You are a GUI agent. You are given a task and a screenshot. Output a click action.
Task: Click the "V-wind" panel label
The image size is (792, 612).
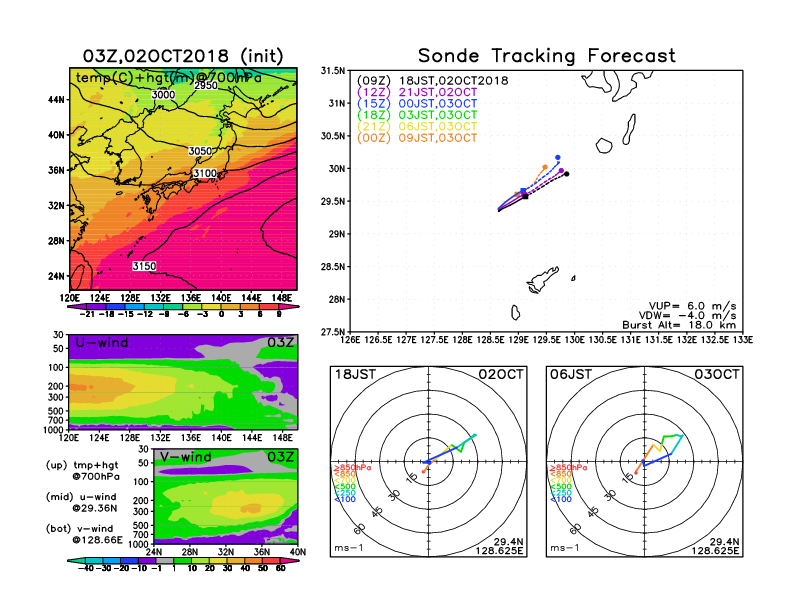pyautogui.click(x=185, y=457)
